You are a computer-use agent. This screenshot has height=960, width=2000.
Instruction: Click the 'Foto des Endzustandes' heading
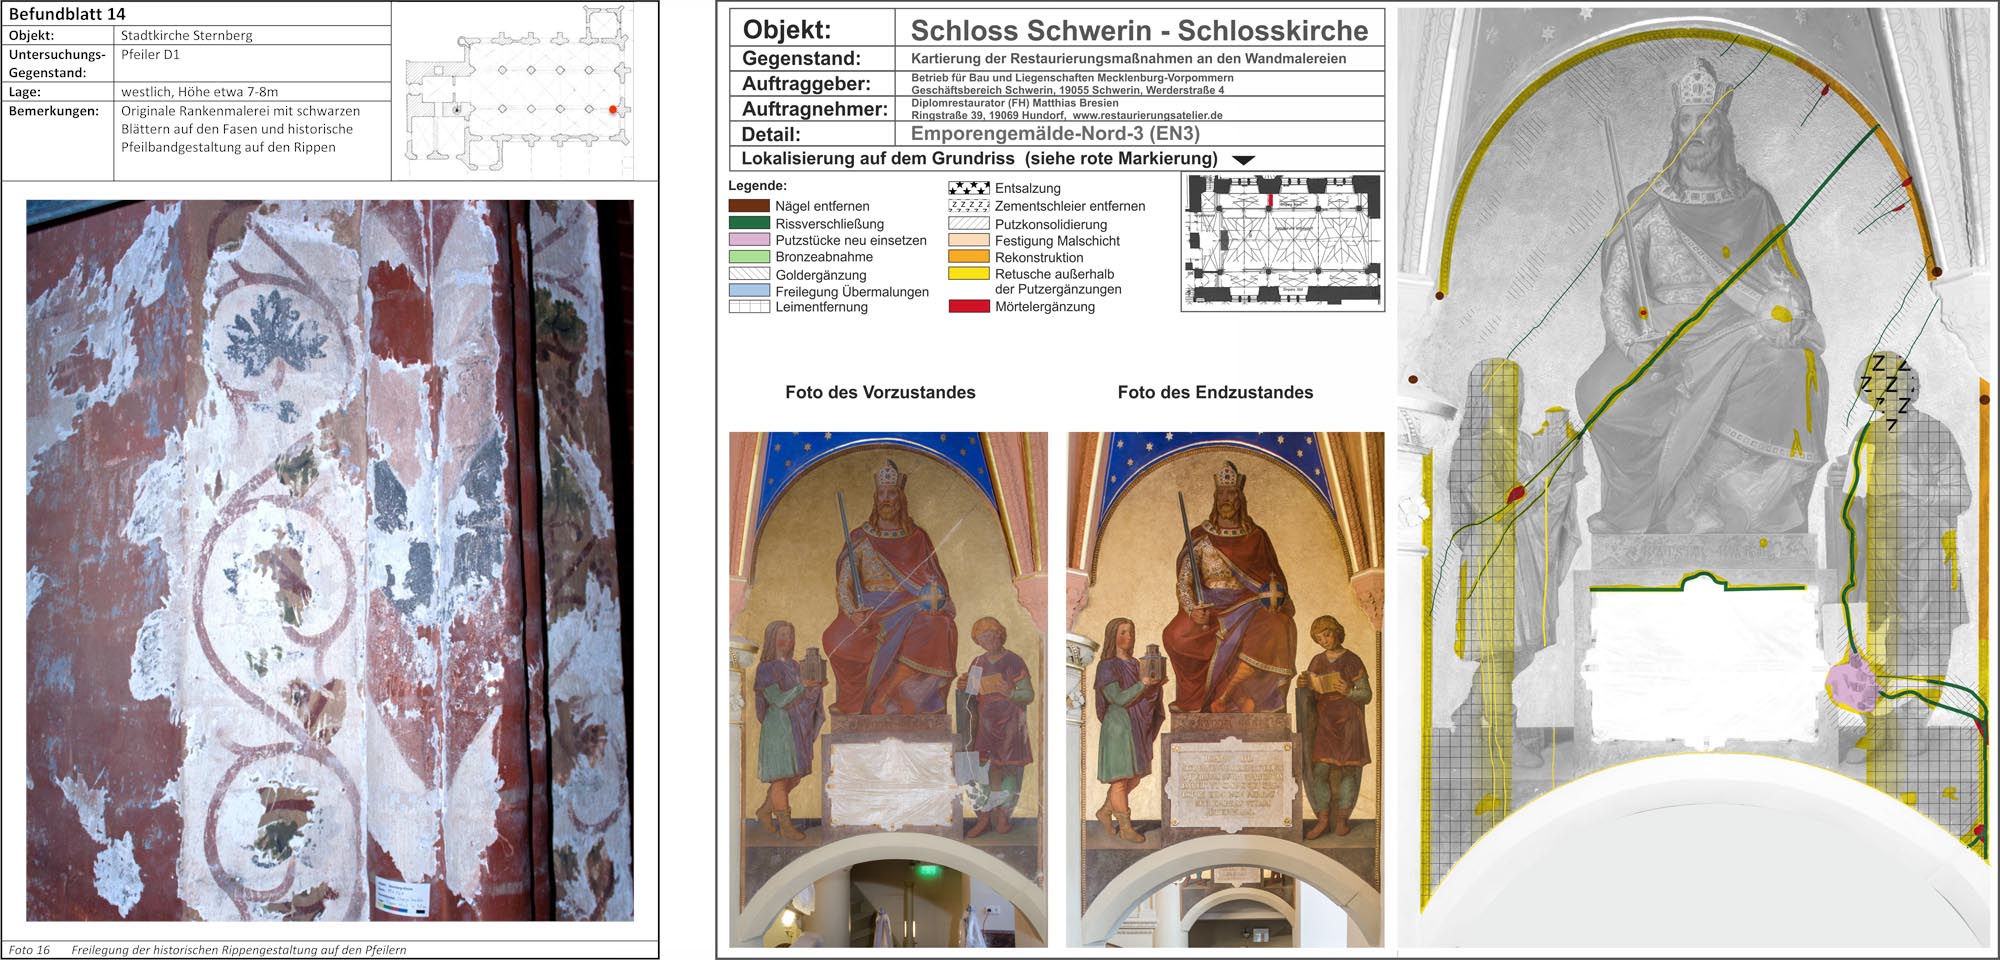pyautogui.click(x=1215, y=392)
